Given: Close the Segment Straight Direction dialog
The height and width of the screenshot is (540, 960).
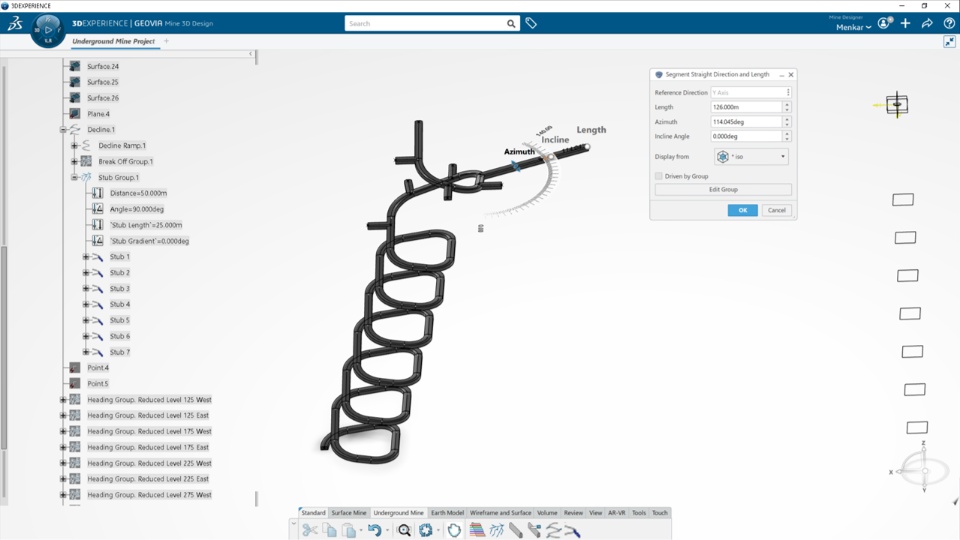Looking at the screenshot, I should click(791, 75).
